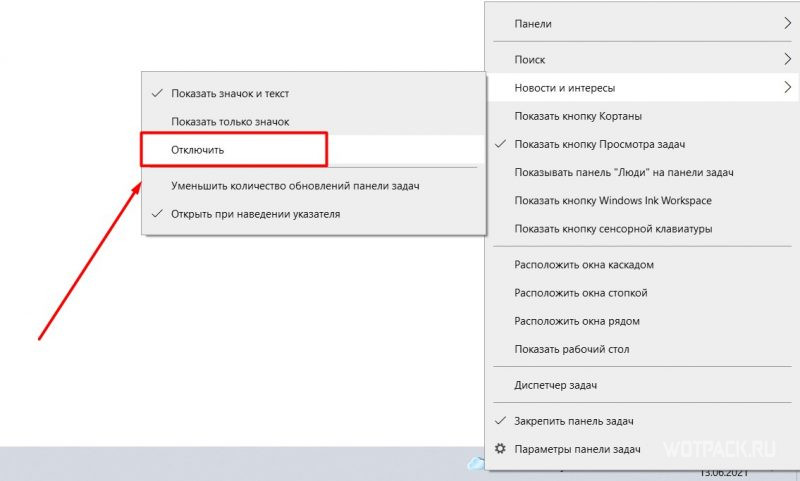This screenshot has height=481, width=800.
Task: Expand arrow next to Новости и интересы
Action: [787, 87]
